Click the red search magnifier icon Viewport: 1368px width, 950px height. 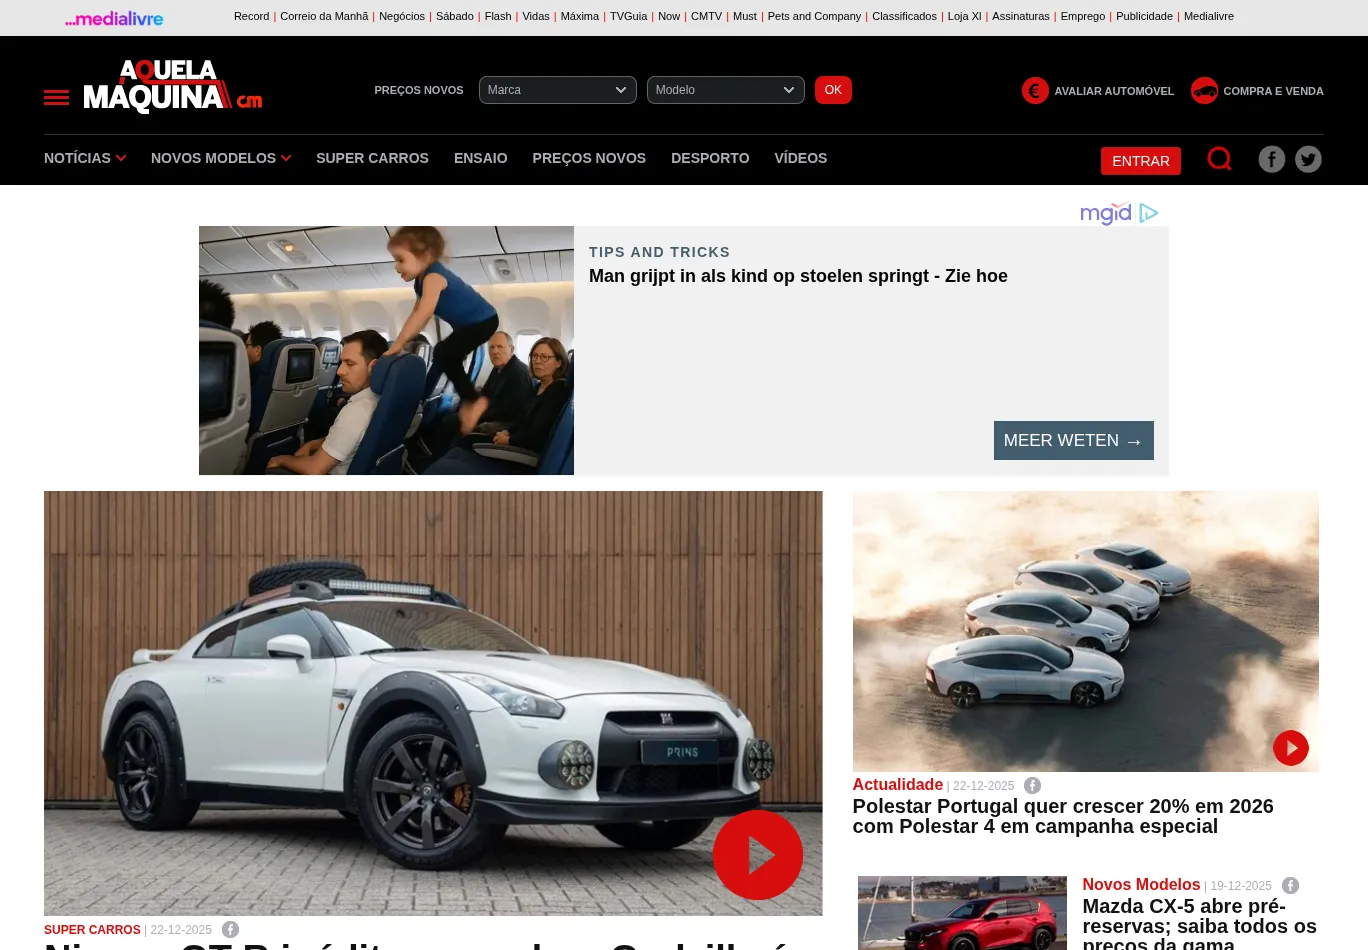tap(1219, 159)
